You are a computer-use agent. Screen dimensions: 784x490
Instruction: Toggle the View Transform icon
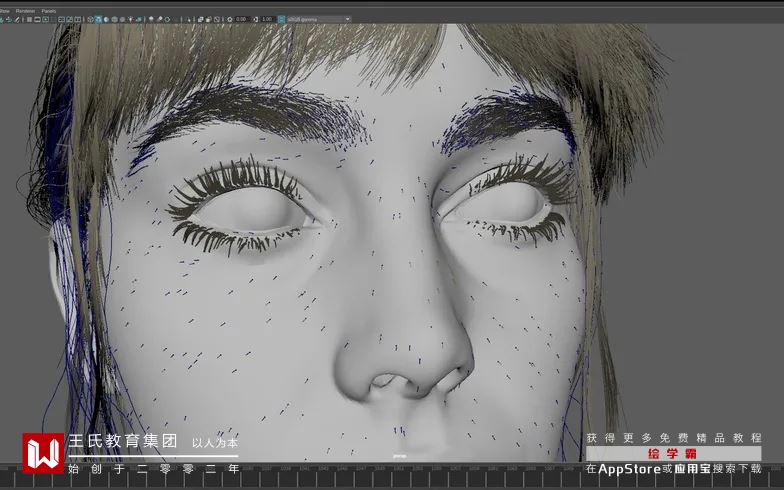coord(281,20)
